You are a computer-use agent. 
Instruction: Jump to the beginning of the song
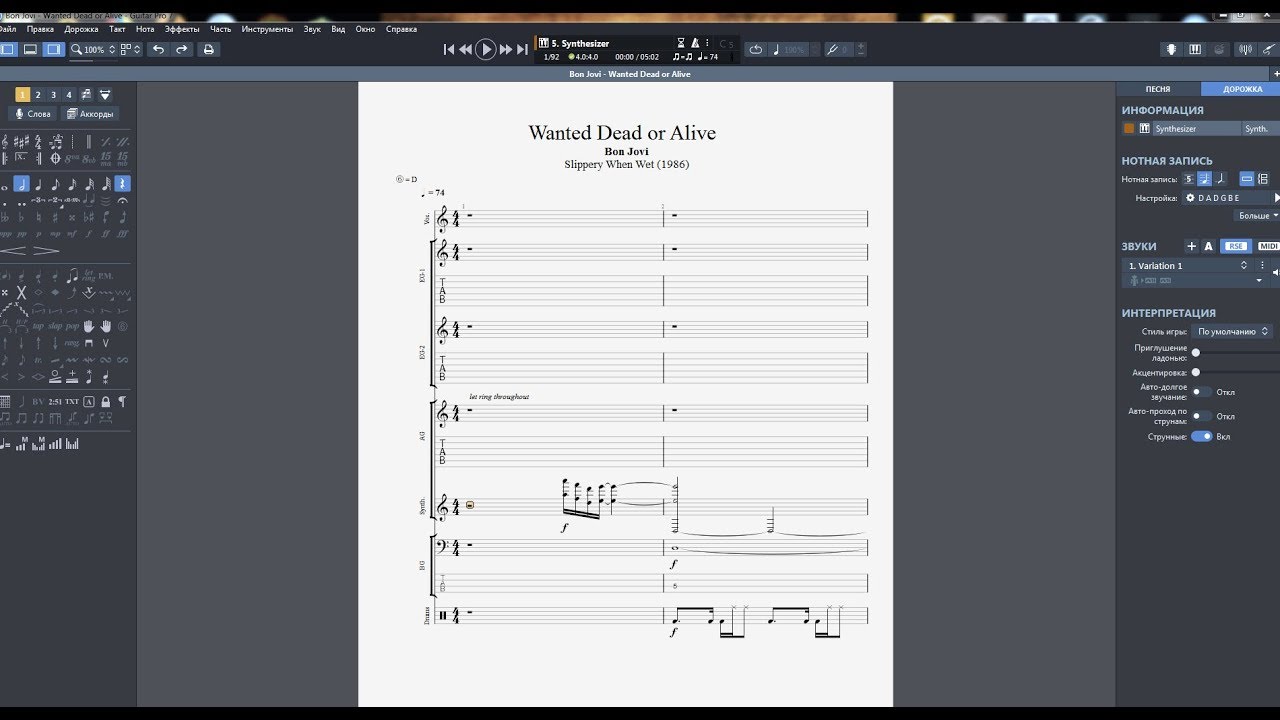[x=449, y=49]
